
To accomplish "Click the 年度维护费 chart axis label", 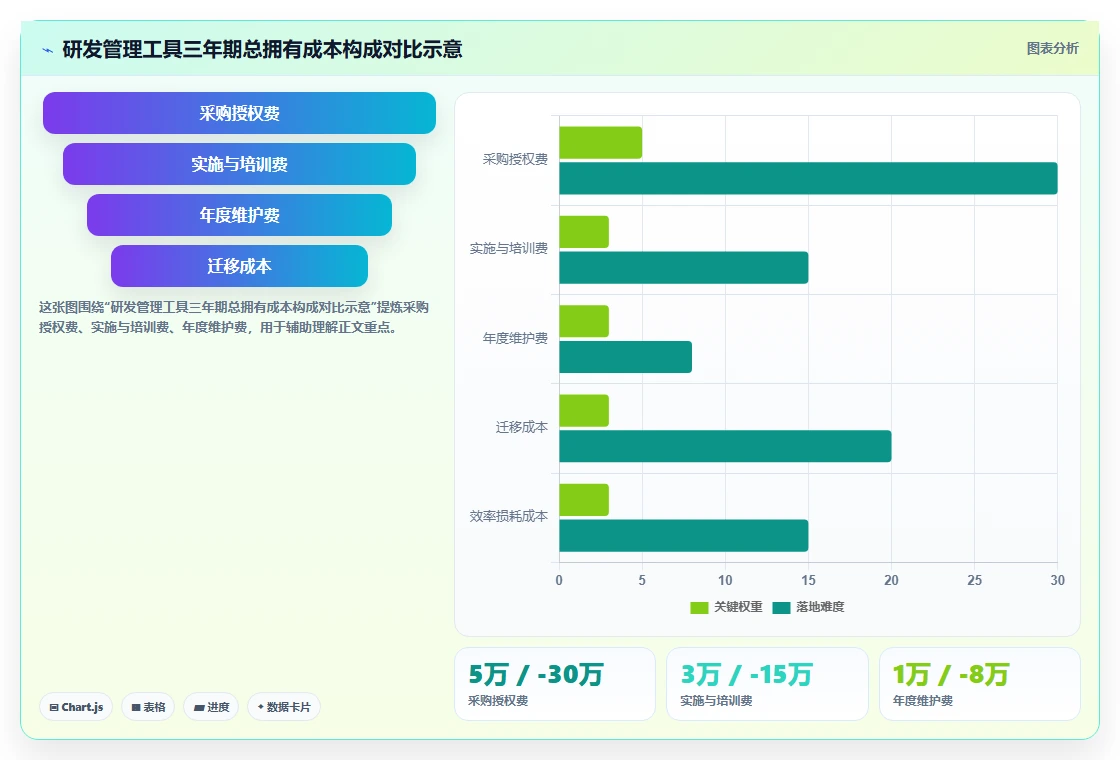I will pyautogui.click(x=515, y=338).
